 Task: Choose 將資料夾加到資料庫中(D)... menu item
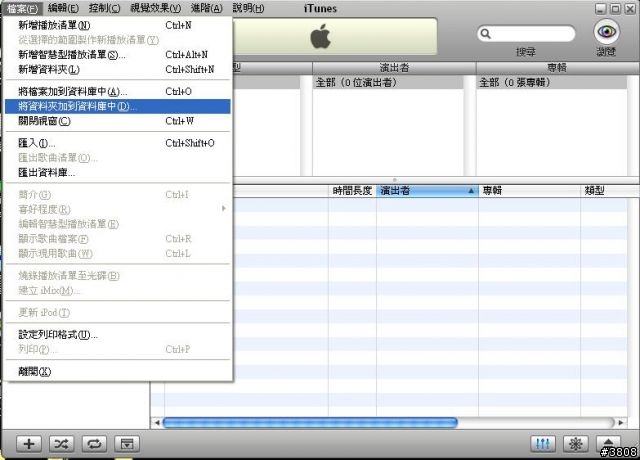point(118,107)
